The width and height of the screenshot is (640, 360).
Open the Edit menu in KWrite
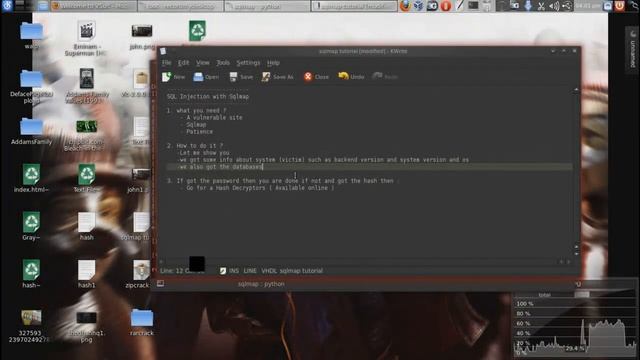183,63
